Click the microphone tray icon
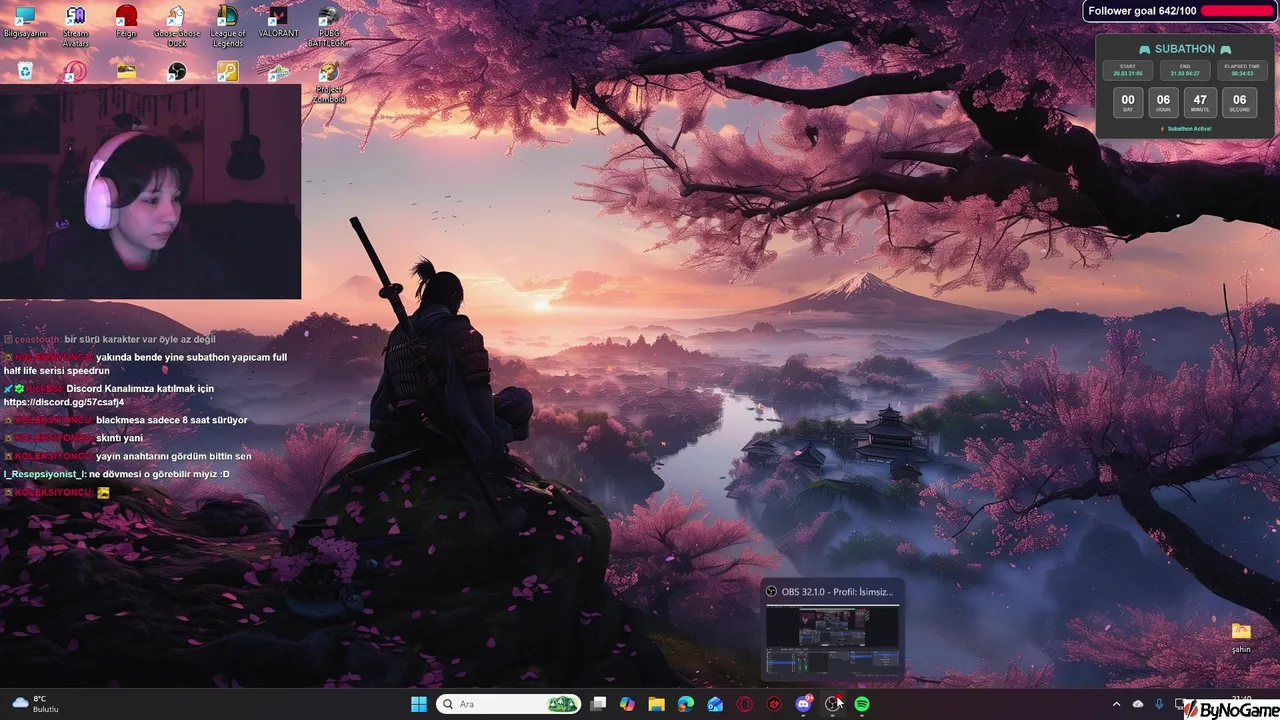The height and width of the screenshot is (720, 1280). pos(1159,704)
